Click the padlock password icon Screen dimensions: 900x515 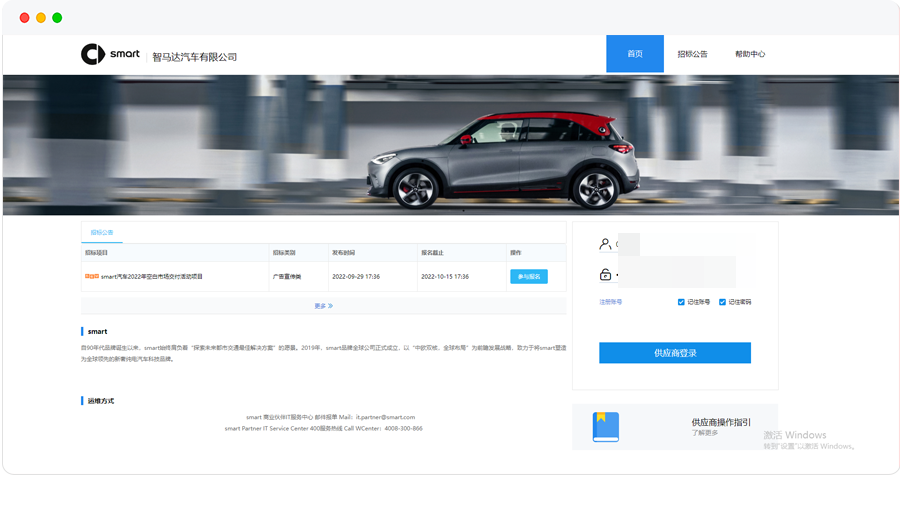click(605, 275)
